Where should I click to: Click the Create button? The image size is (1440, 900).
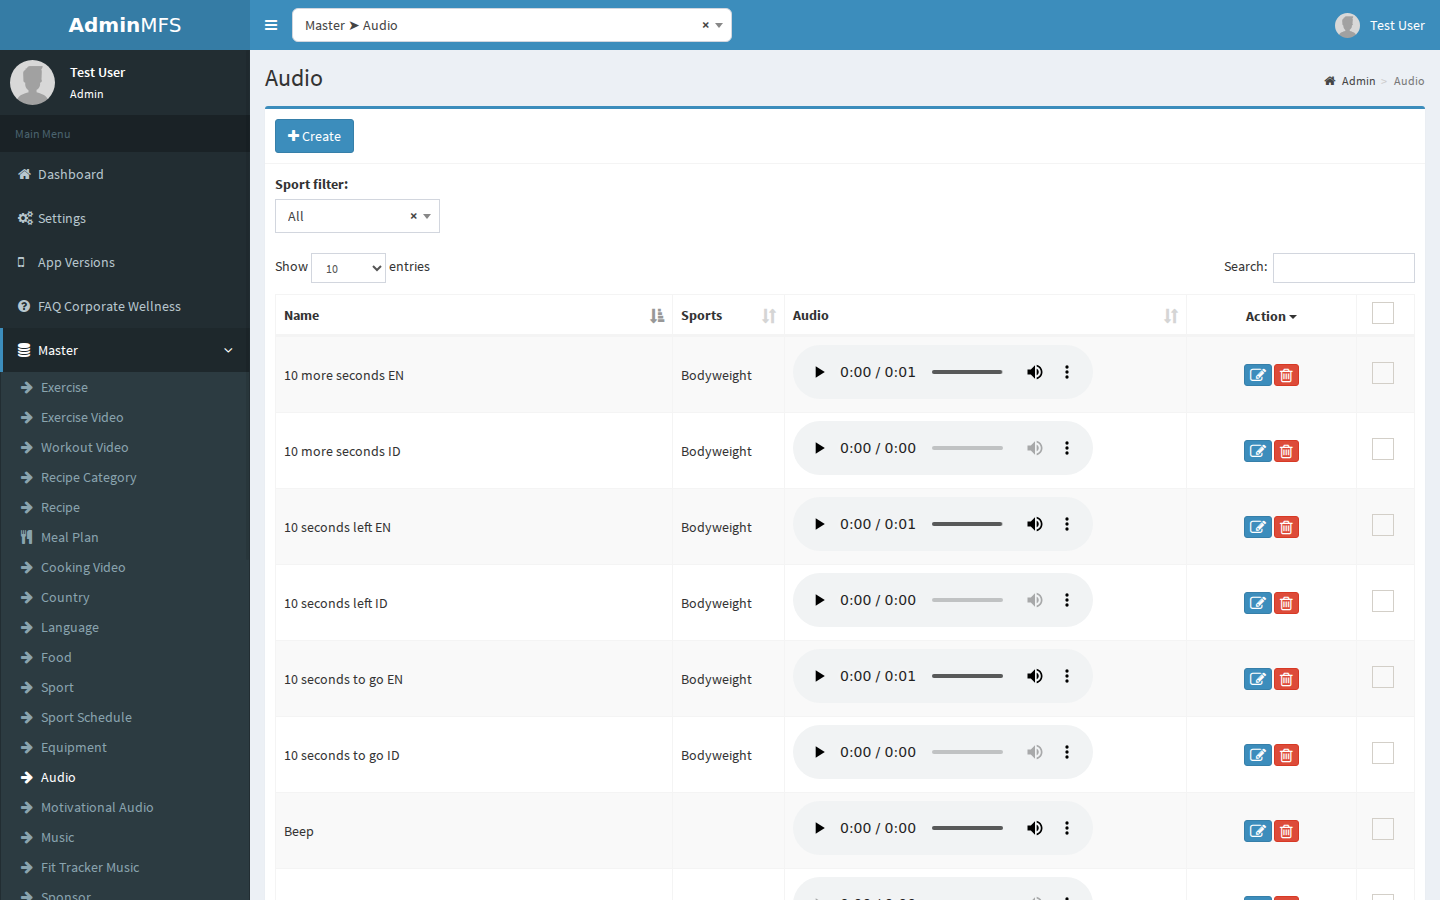tap(314, 136)
